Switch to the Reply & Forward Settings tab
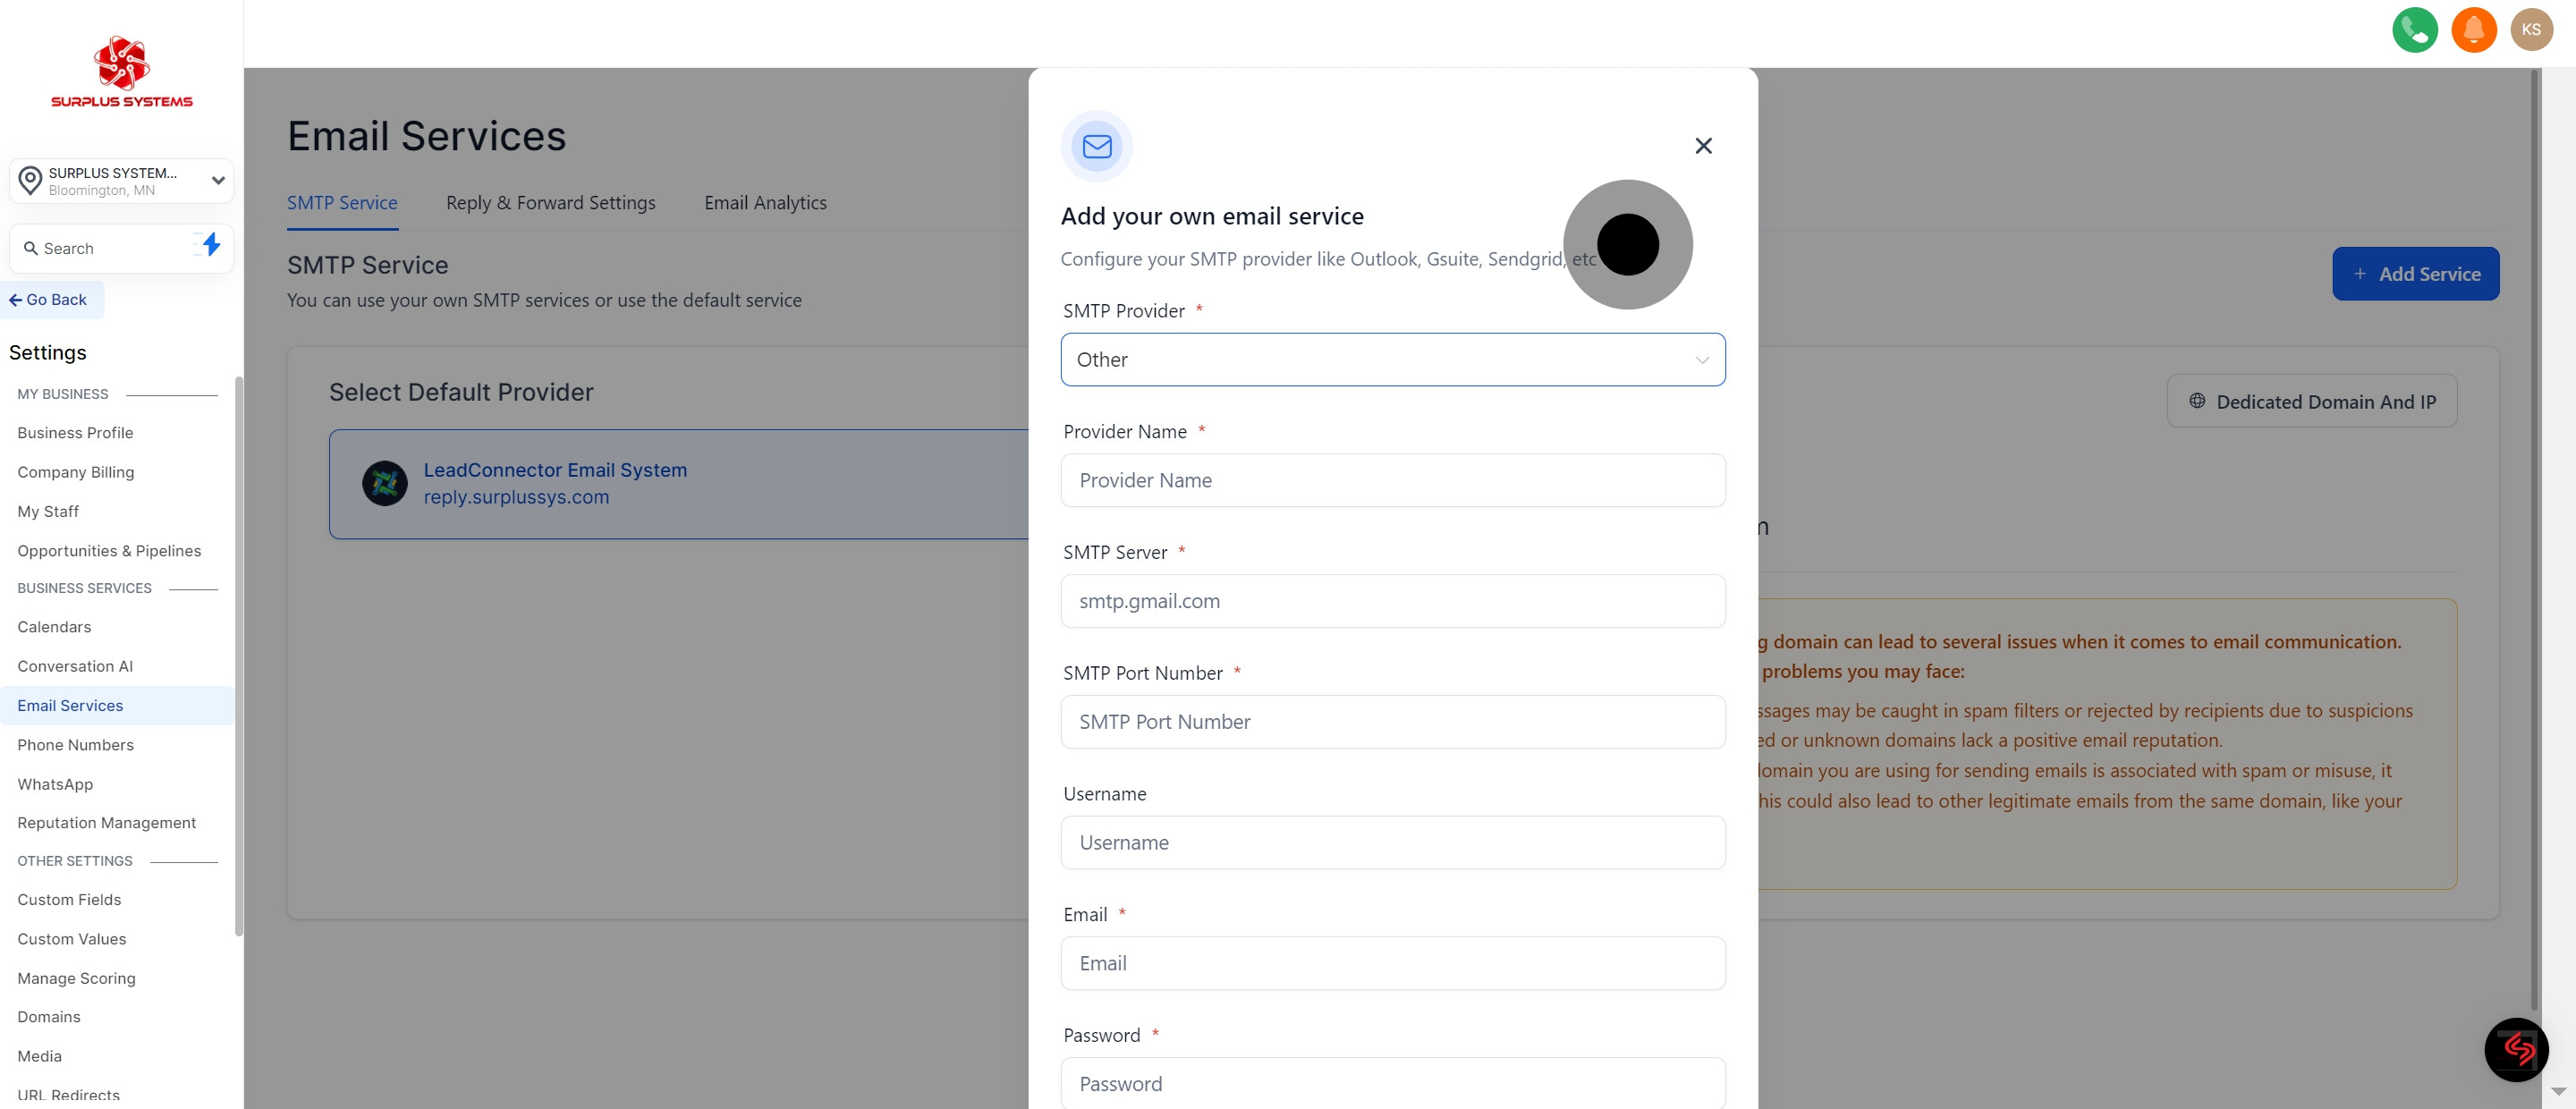 coord(550,202)
